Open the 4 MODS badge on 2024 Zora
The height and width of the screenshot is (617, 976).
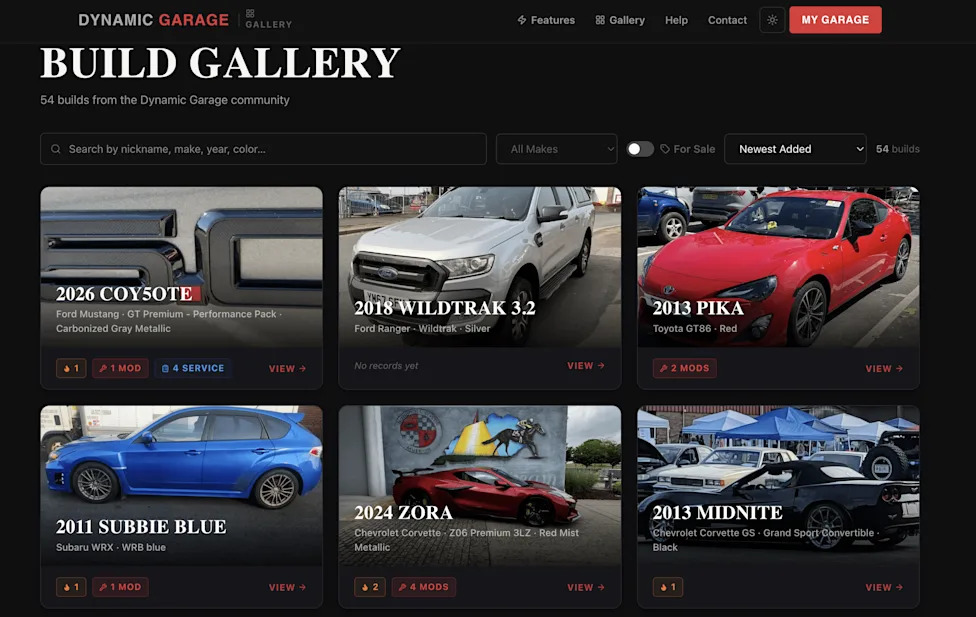click(424, 586)
